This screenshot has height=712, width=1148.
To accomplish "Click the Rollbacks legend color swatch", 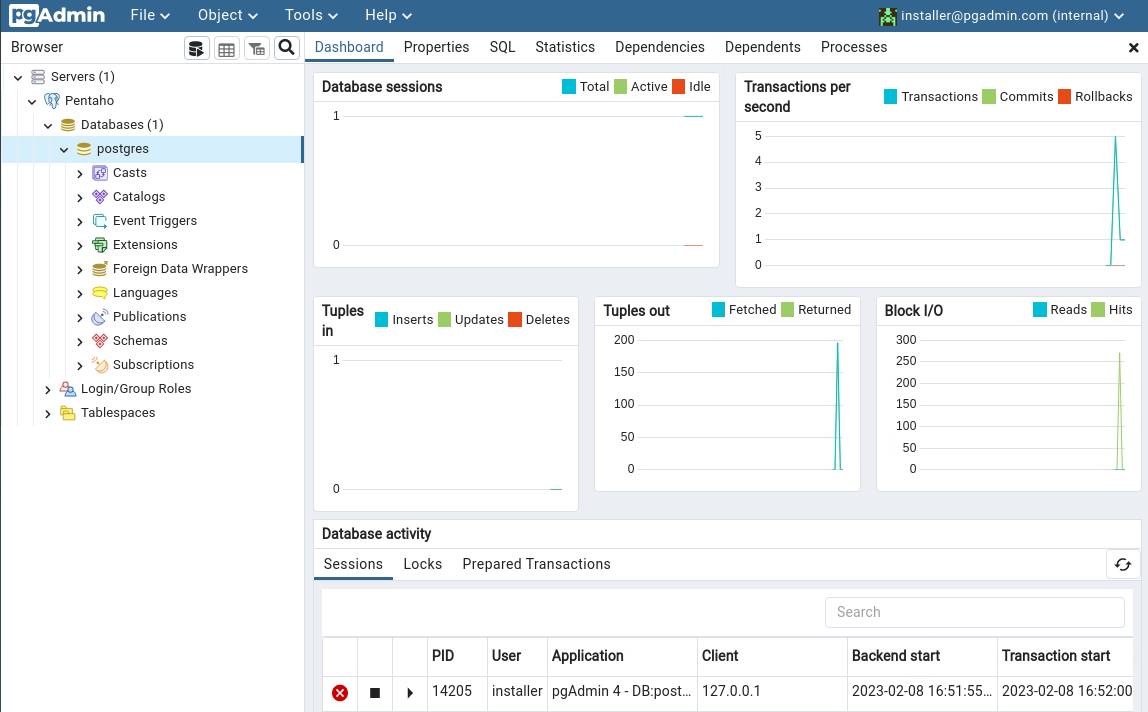I will pyautogui.click(x=1065, y=97).
